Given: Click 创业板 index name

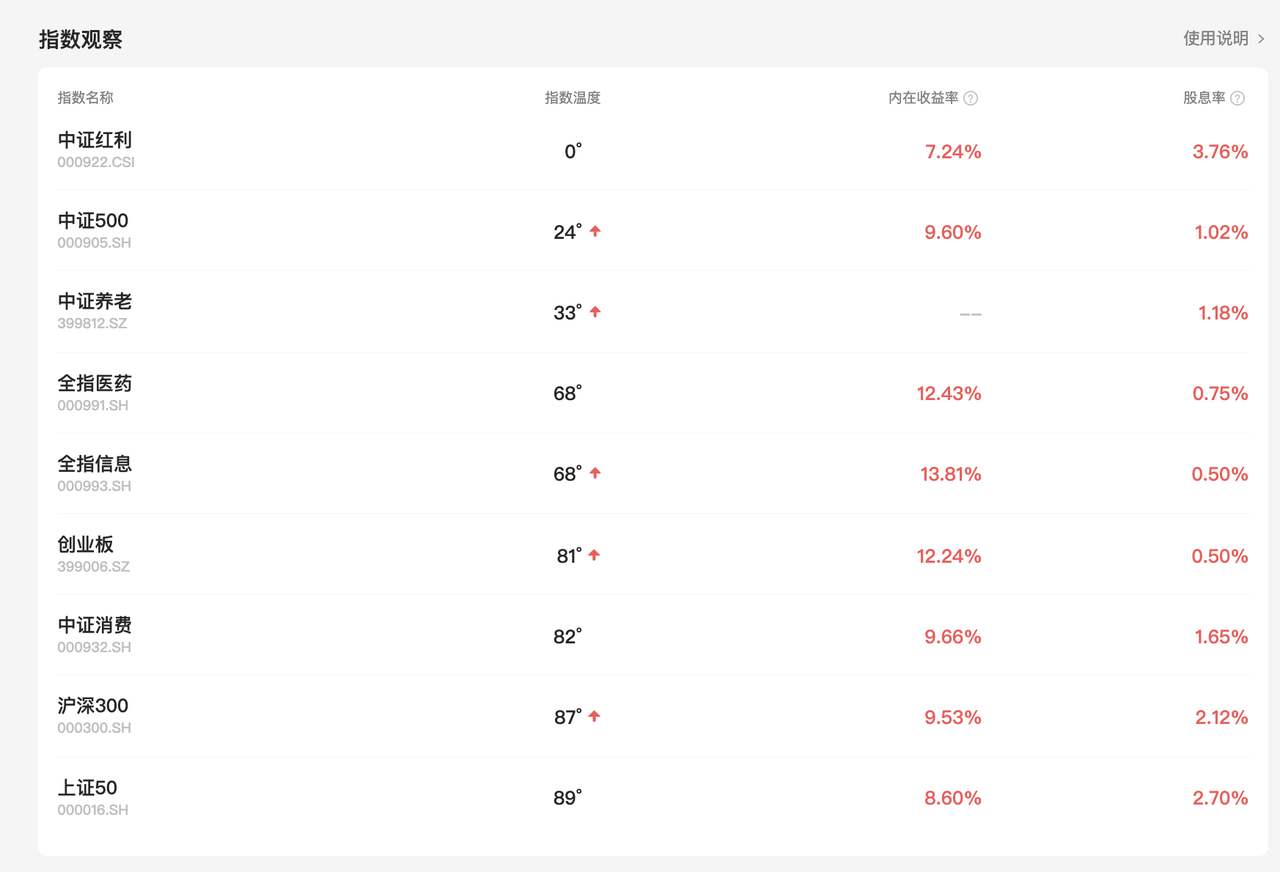Looking at the screenshot, I should click(x=86, y=545).
